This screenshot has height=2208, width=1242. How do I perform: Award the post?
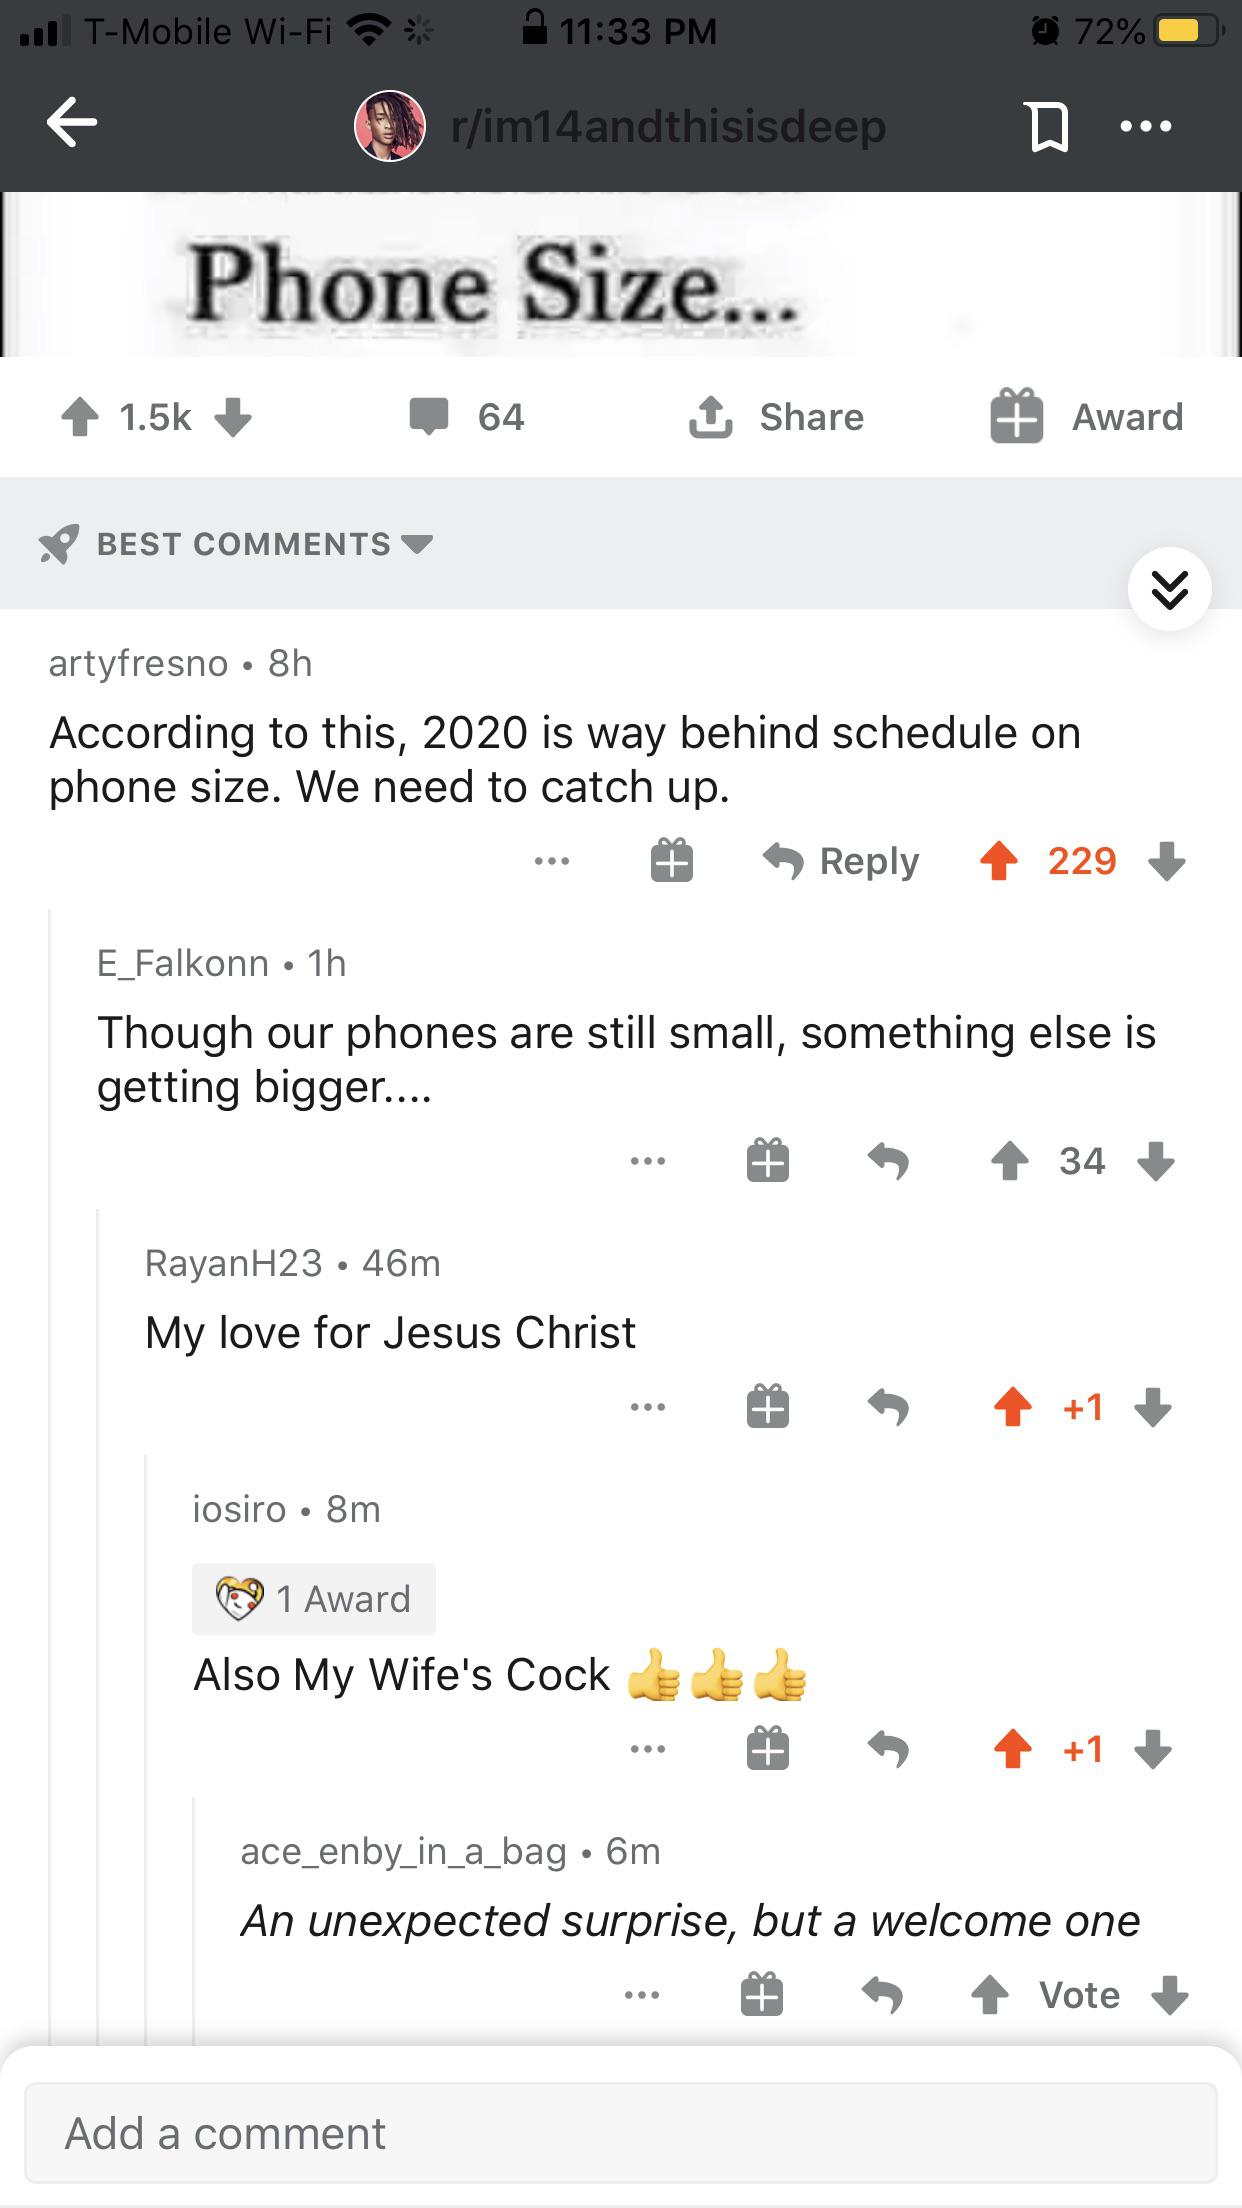pos(1087,417)
